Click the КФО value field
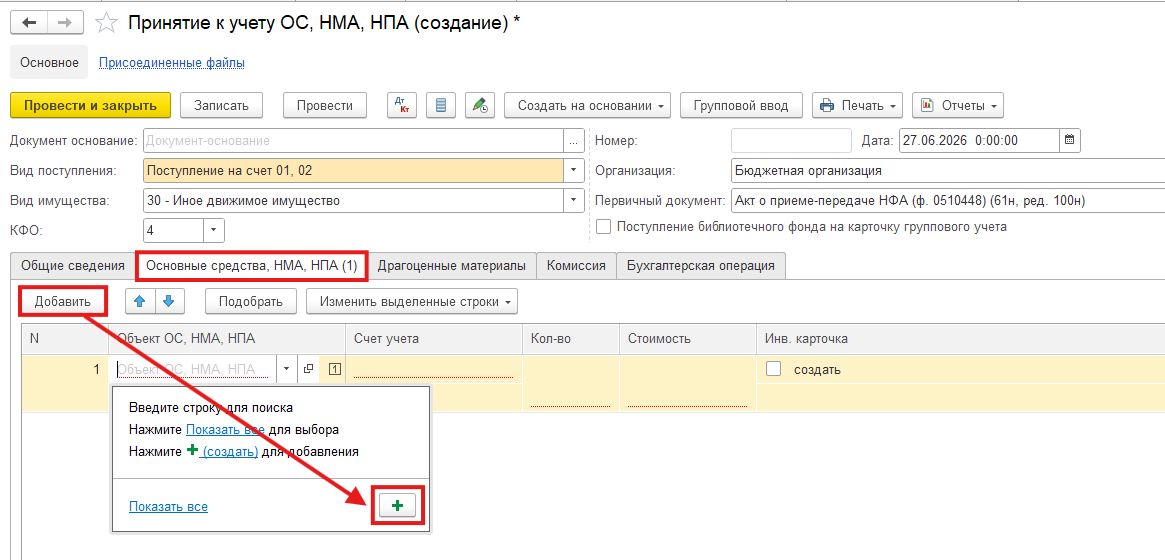 (x=172, y=230)
